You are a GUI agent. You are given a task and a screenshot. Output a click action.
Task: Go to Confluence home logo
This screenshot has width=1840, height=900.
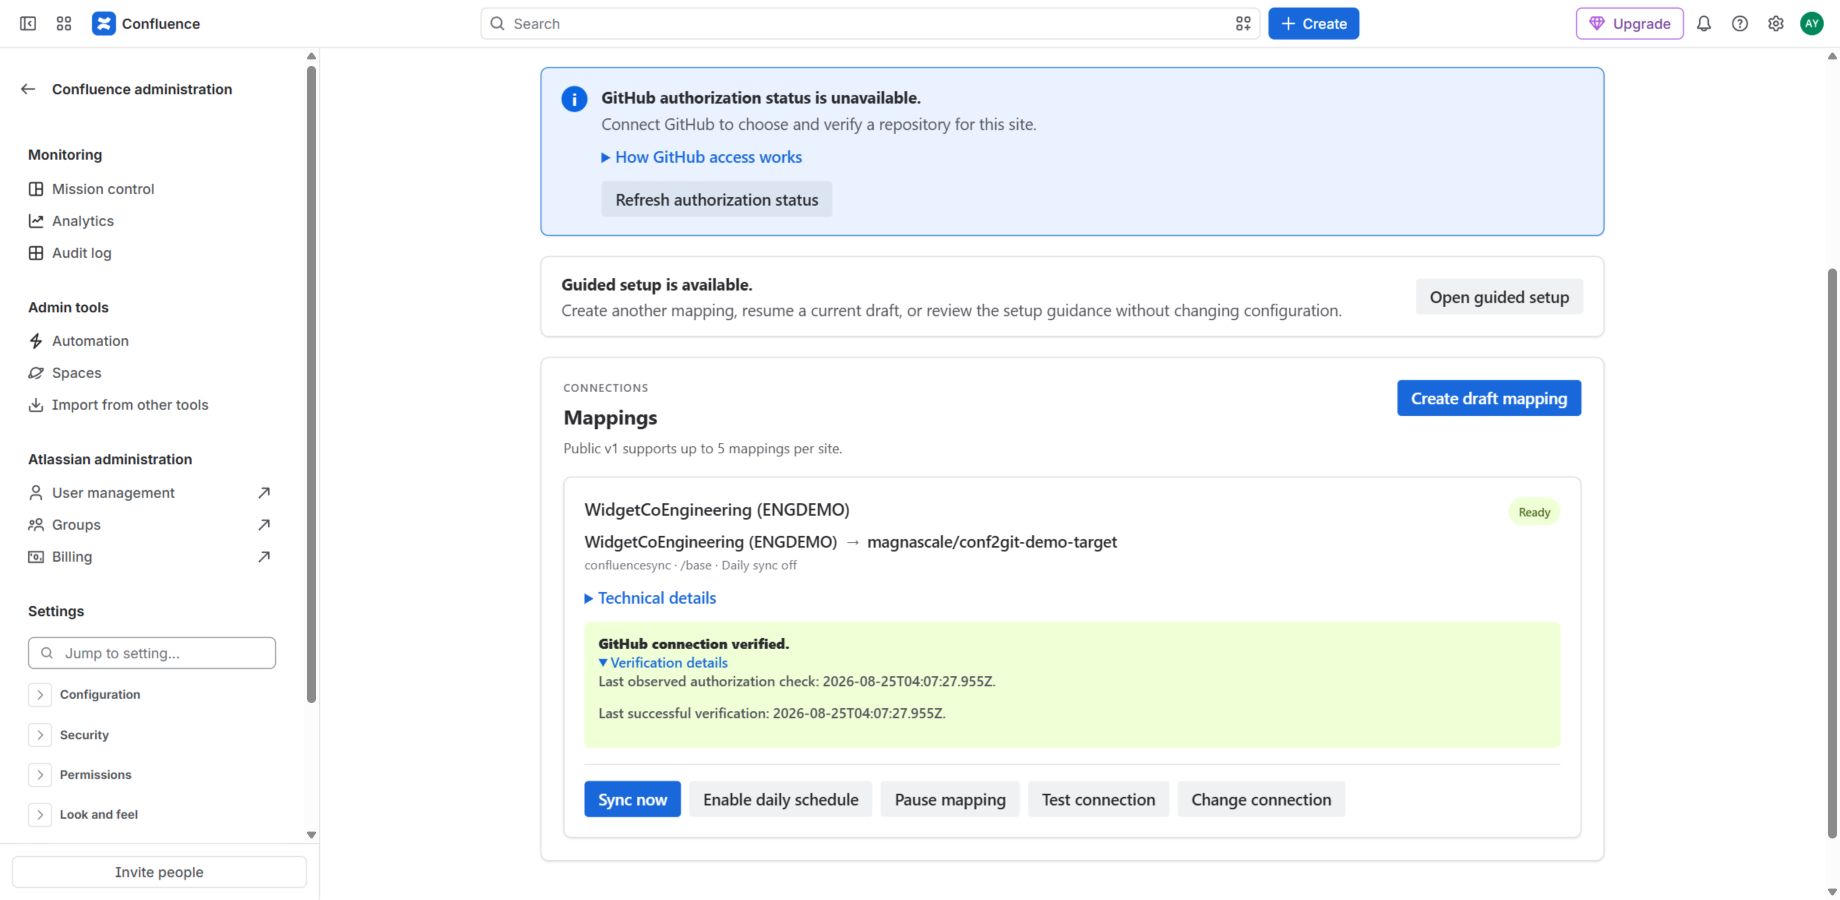pyautogui.click(x=146, y=23)
